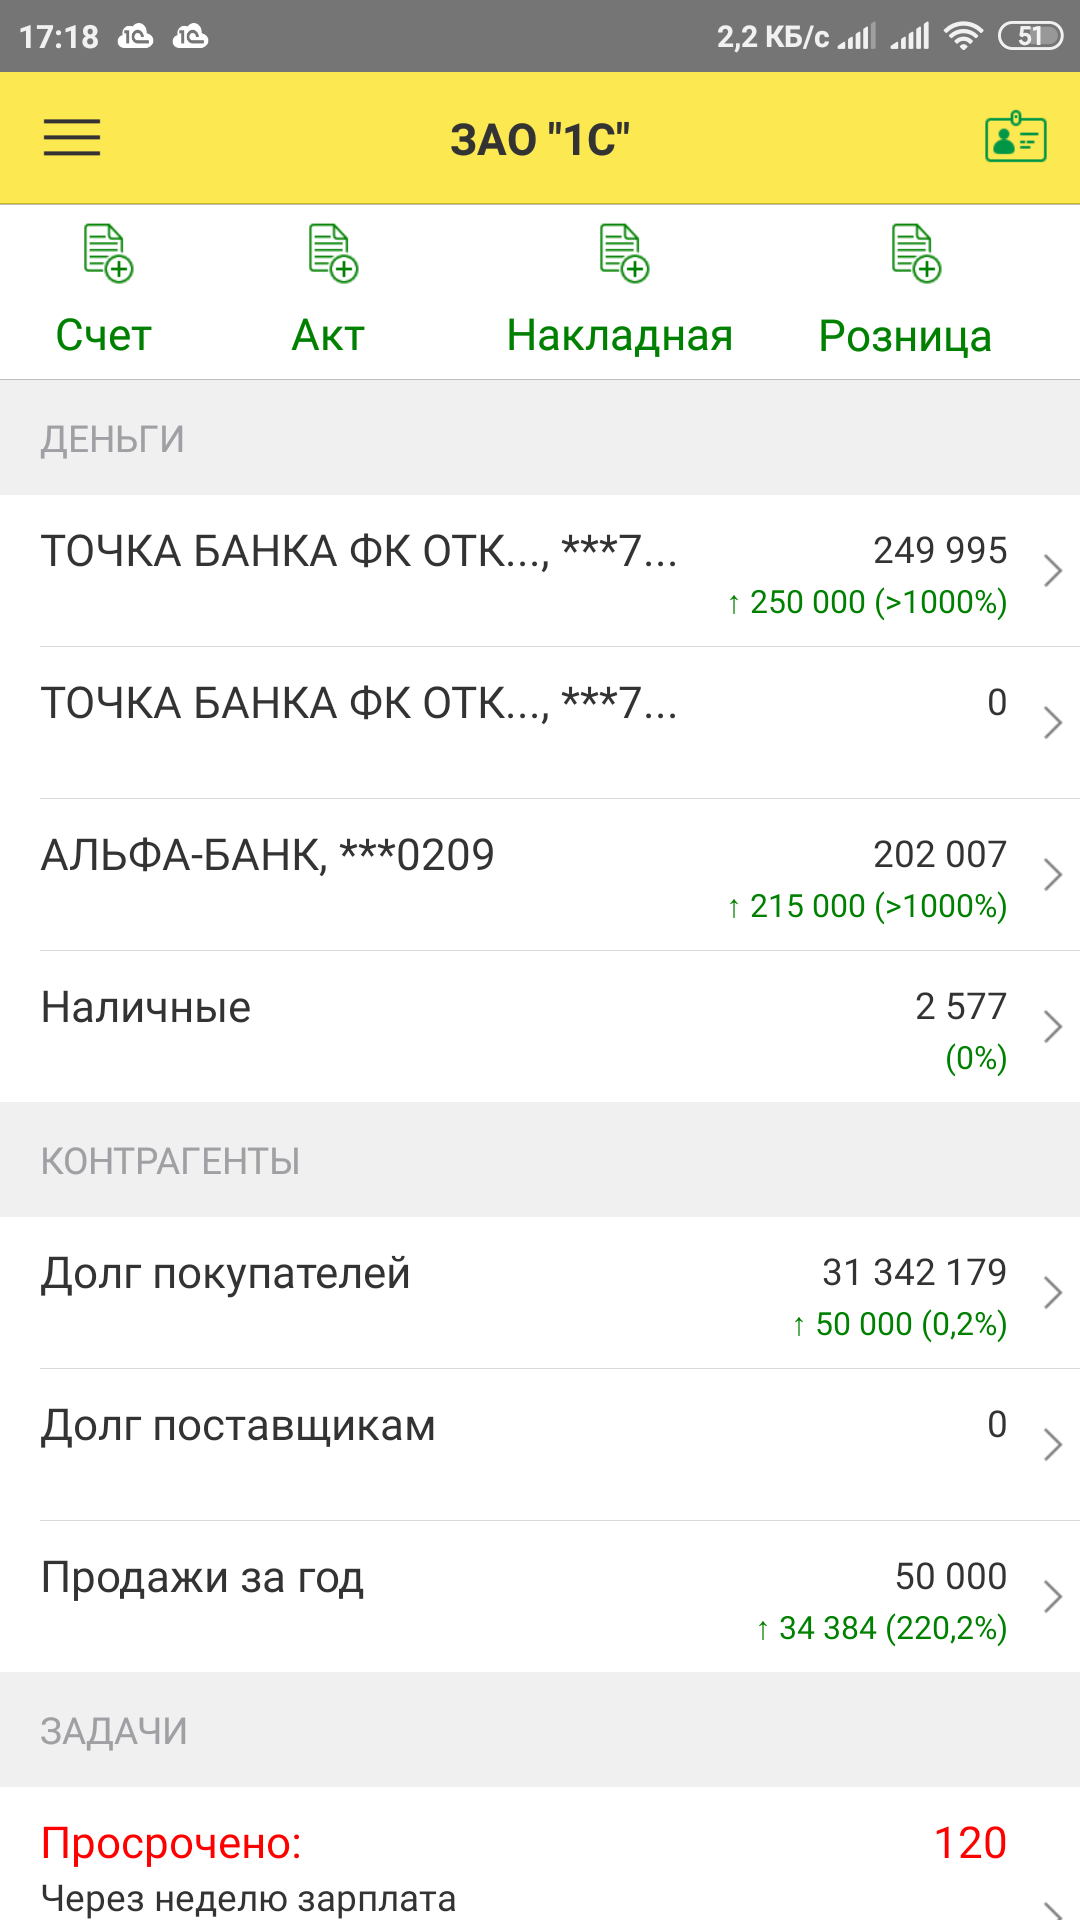
Task: Create a new Счет document
Action: [x=104, y=336]
